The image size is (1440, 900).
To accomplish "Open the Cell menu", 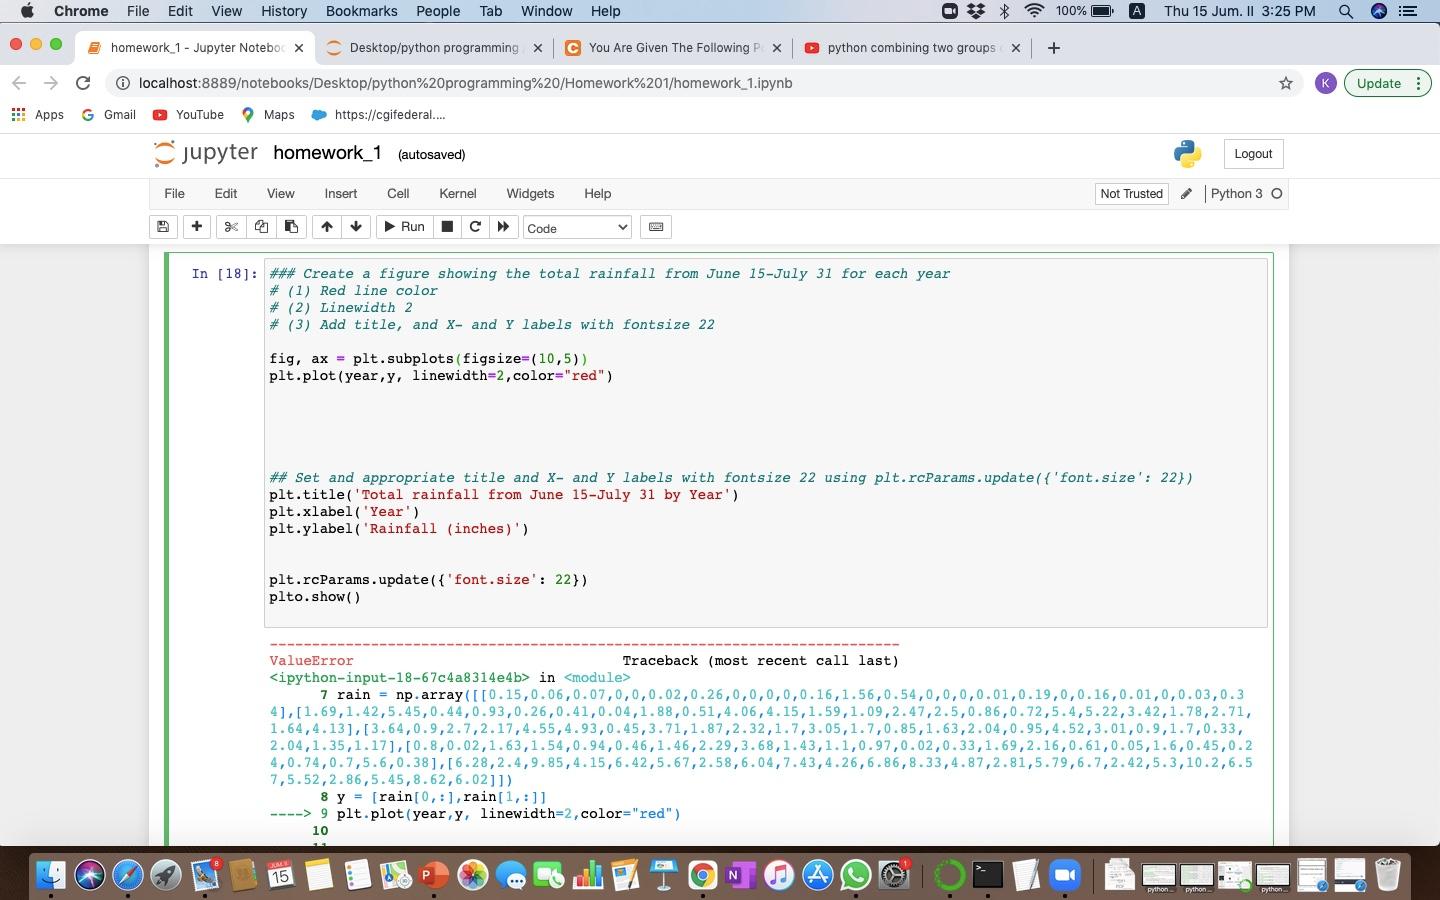I will click(398, 194).
